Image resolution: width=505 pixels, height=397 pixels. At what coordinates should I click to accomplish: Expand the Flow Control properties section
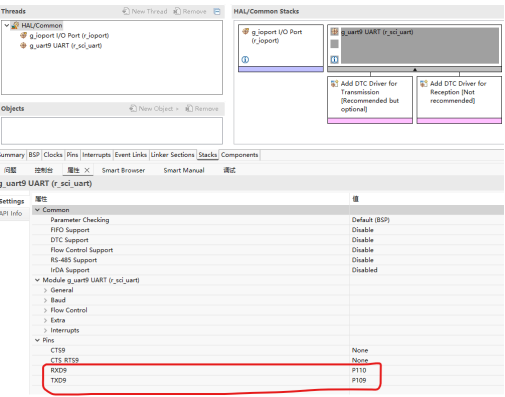[x=45, y=310]
